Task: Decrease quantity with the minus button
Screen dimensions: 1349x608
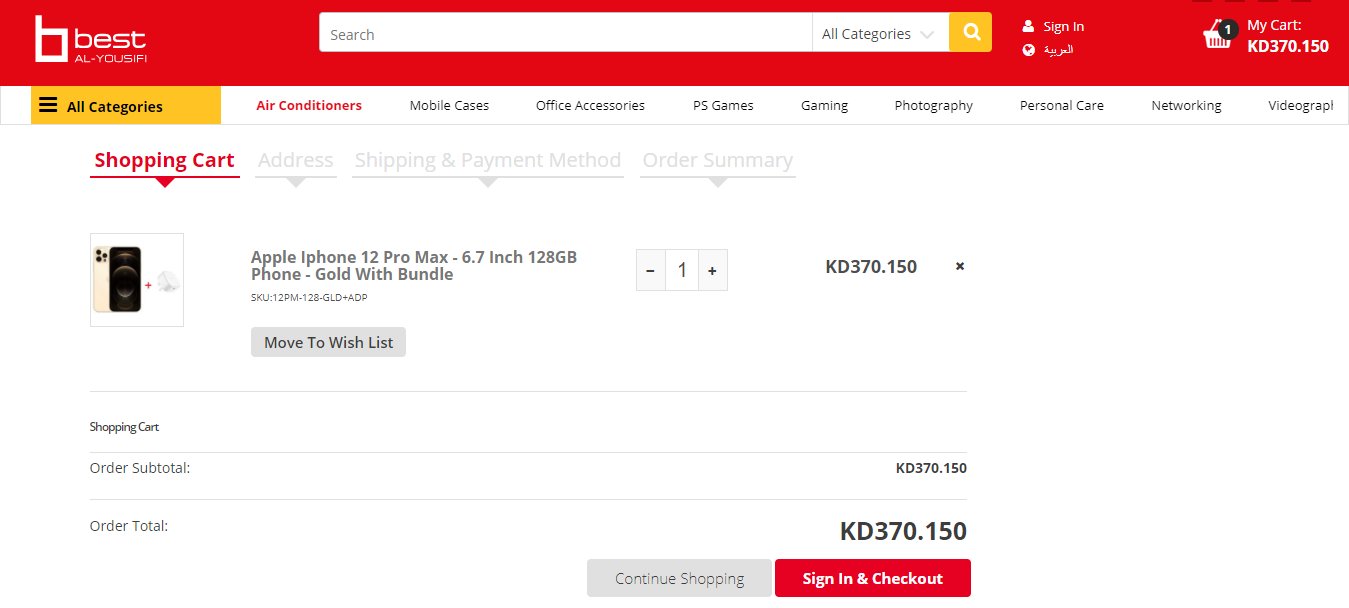Action: click(x=651, y=270)
